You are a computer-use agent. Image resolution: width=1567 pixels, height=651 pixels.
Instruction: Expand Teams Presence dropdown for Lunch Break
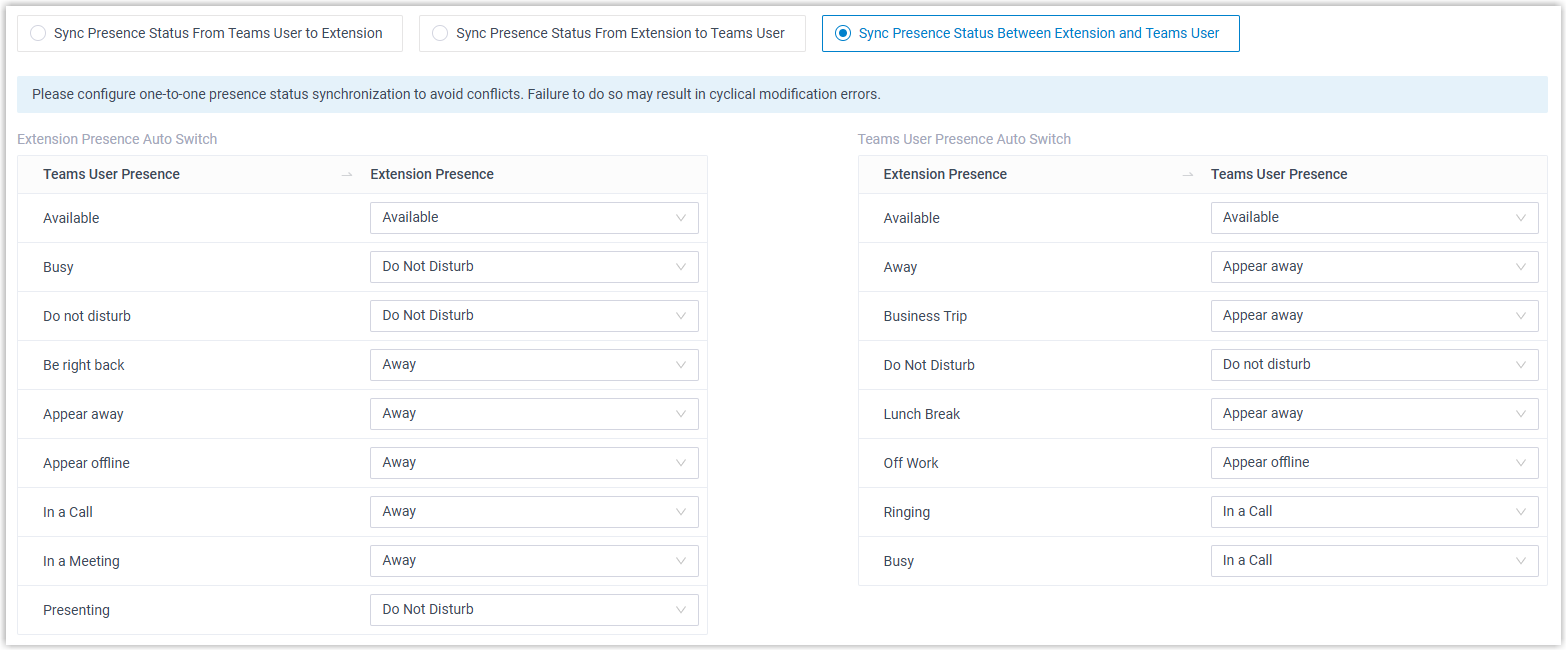(x=1374, y=414)
